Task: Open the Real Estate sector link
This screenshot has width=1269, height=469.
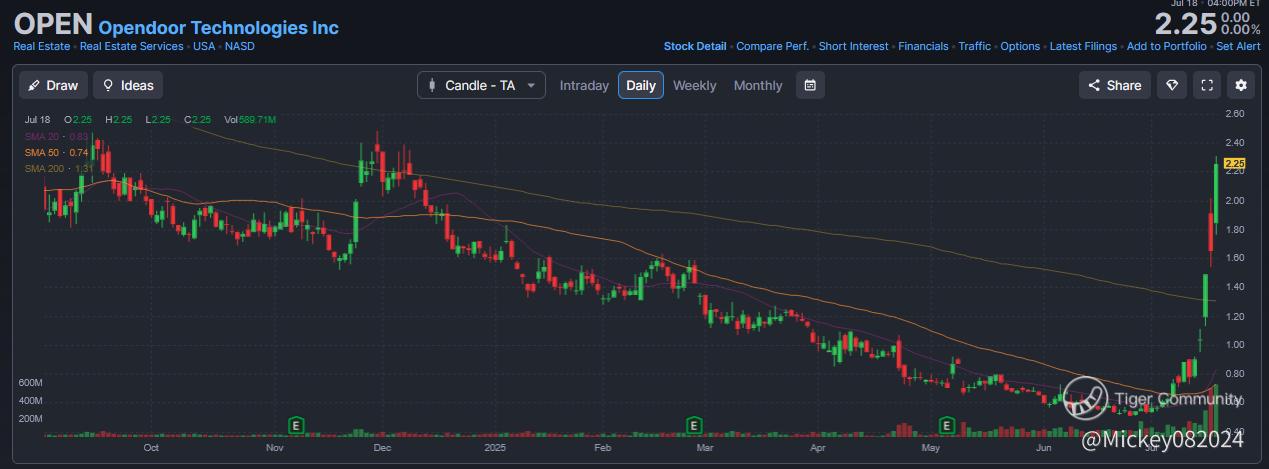Action: click(x=42, y=46)
